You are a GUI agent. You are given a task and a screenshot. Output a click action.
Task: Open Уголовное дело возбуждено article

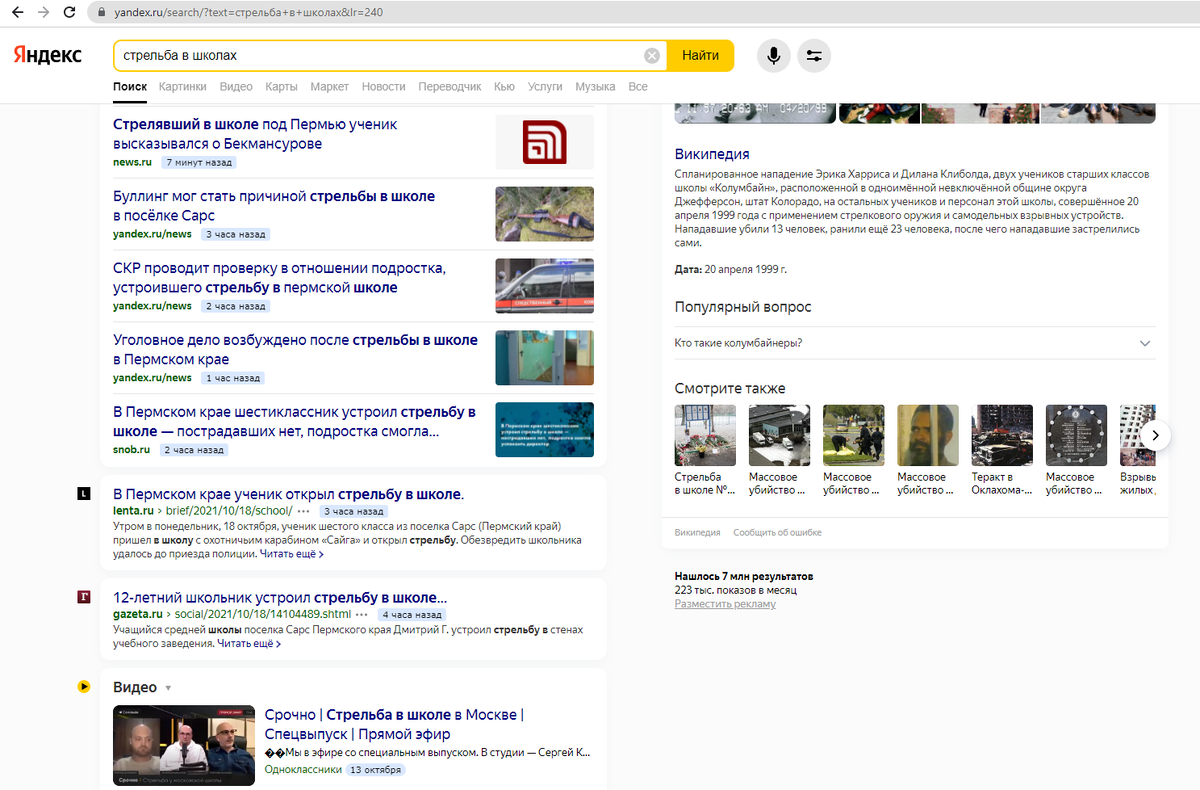coord(295,350)
